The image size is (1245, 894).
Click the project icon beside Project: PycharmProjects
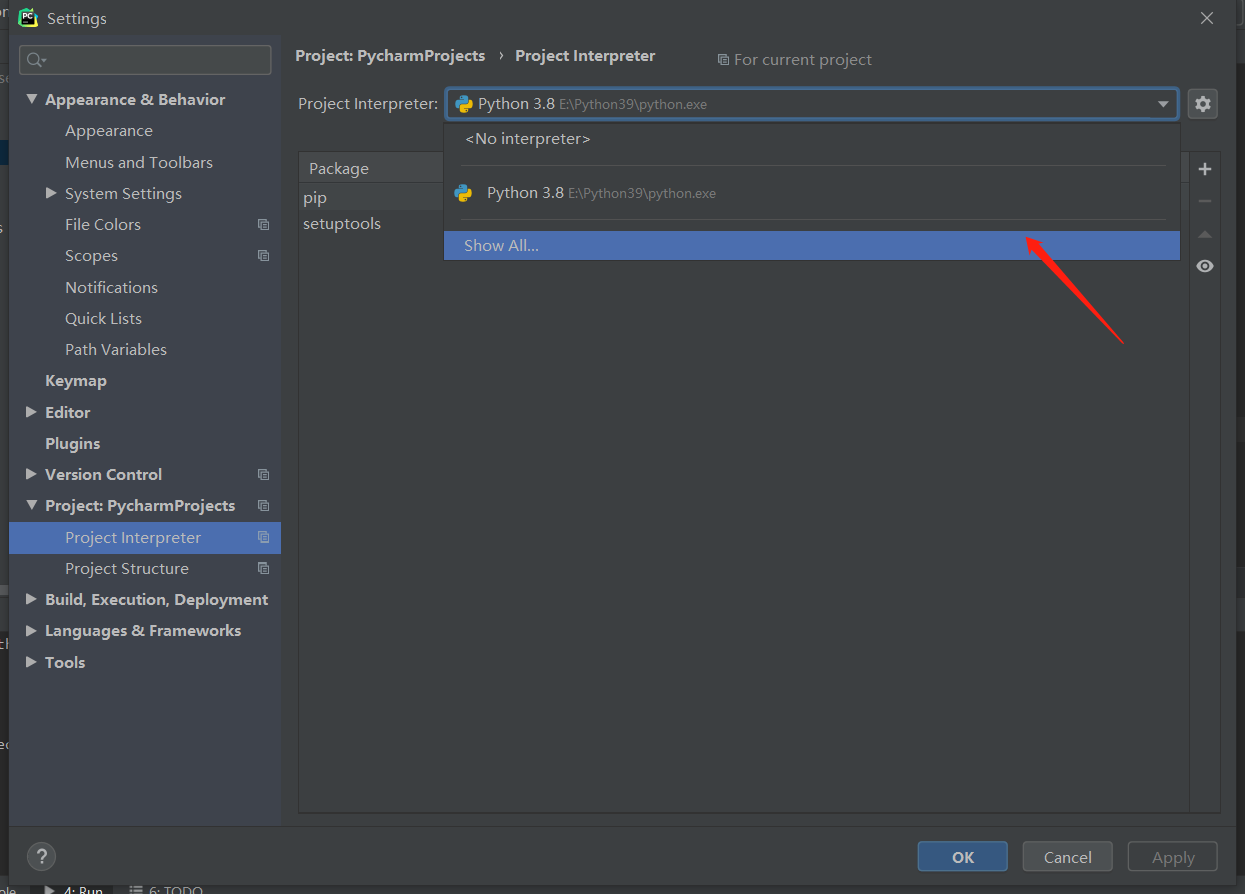point(264,506)
